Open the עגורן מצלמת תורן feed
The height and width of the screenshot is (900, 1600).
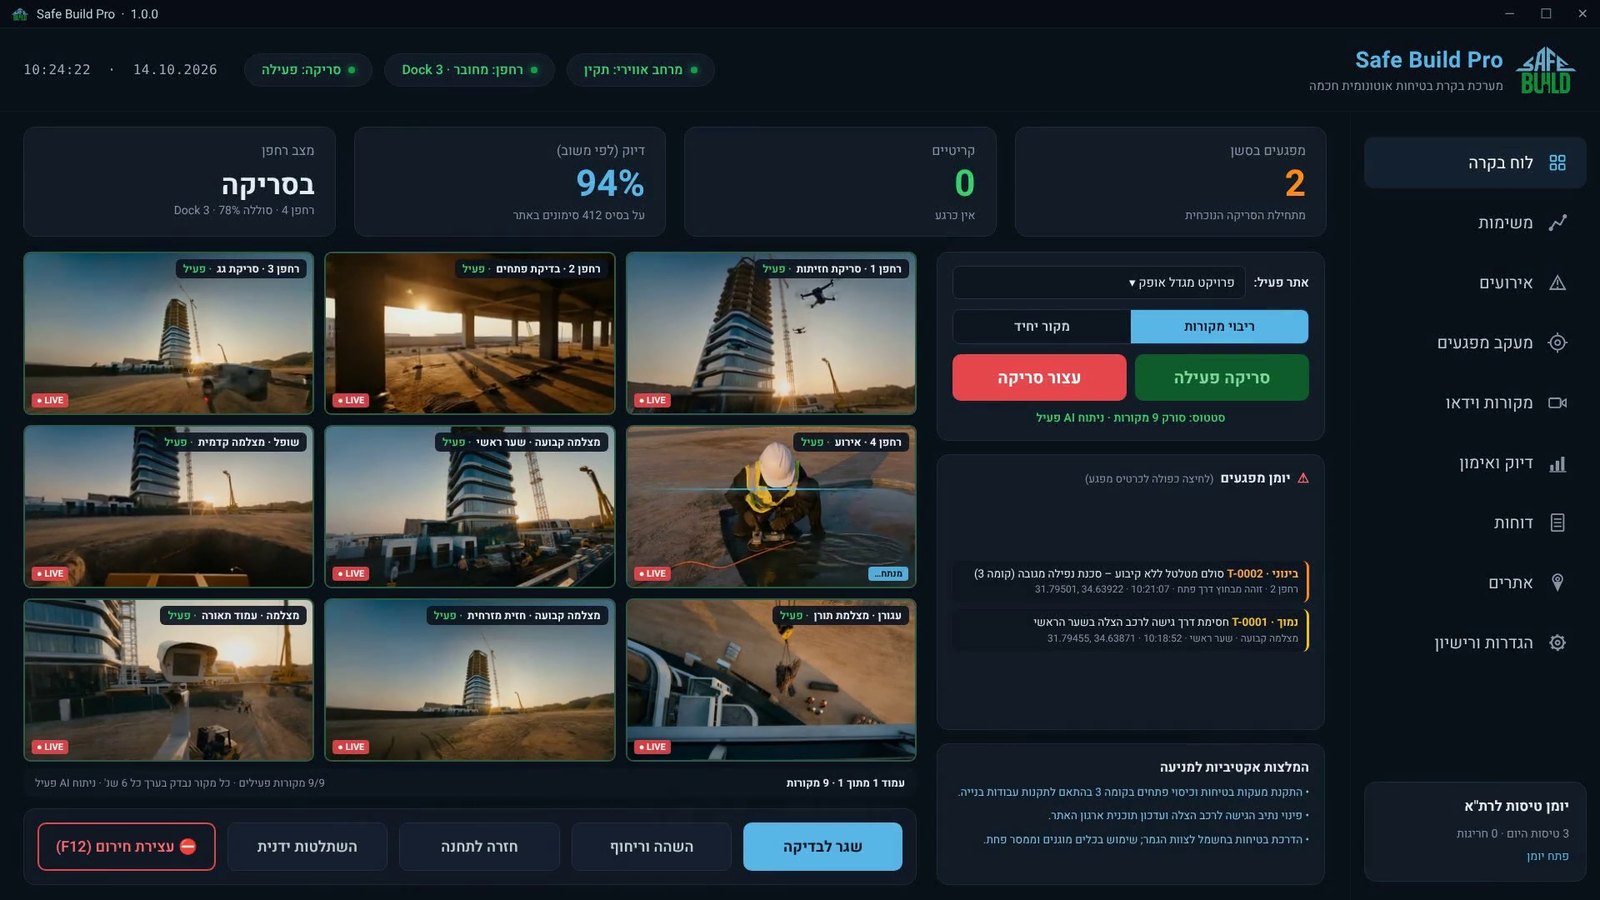[771, 680]
